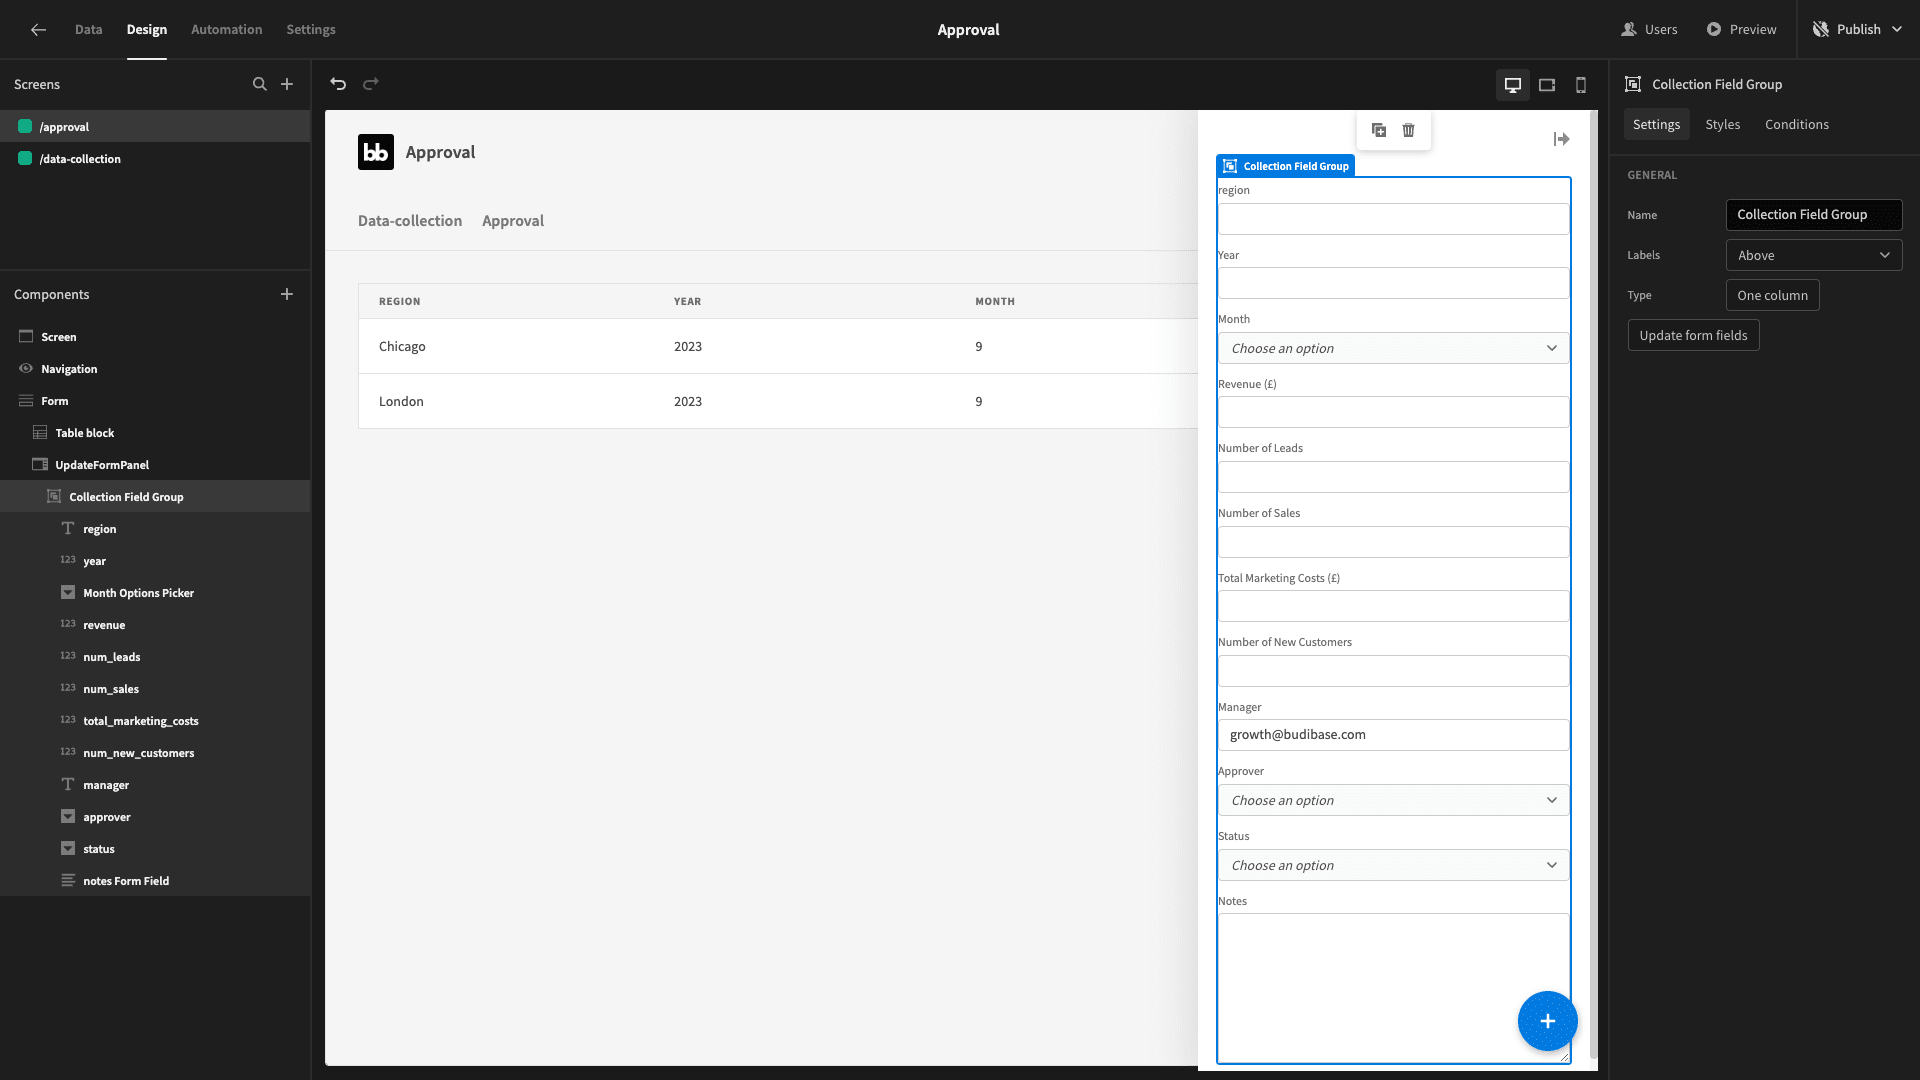Open the Conditions tab
The width and height of the screenshot is (1920, 1080).
[1796, 125]
